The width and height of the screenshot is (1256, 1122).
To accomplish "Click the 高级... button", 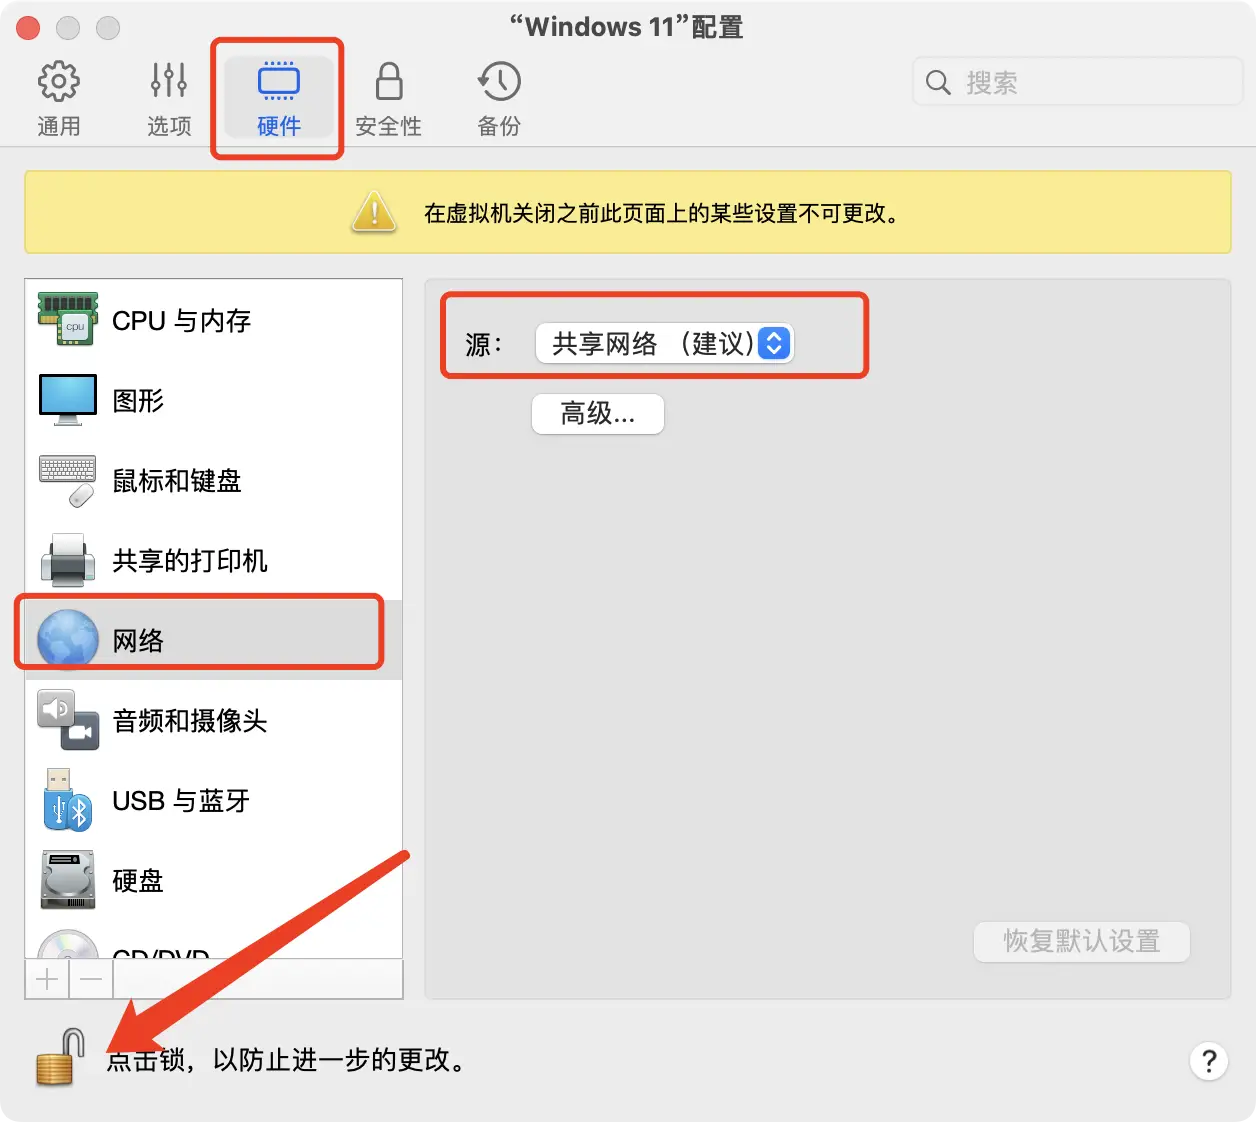I will pos(598,414).
